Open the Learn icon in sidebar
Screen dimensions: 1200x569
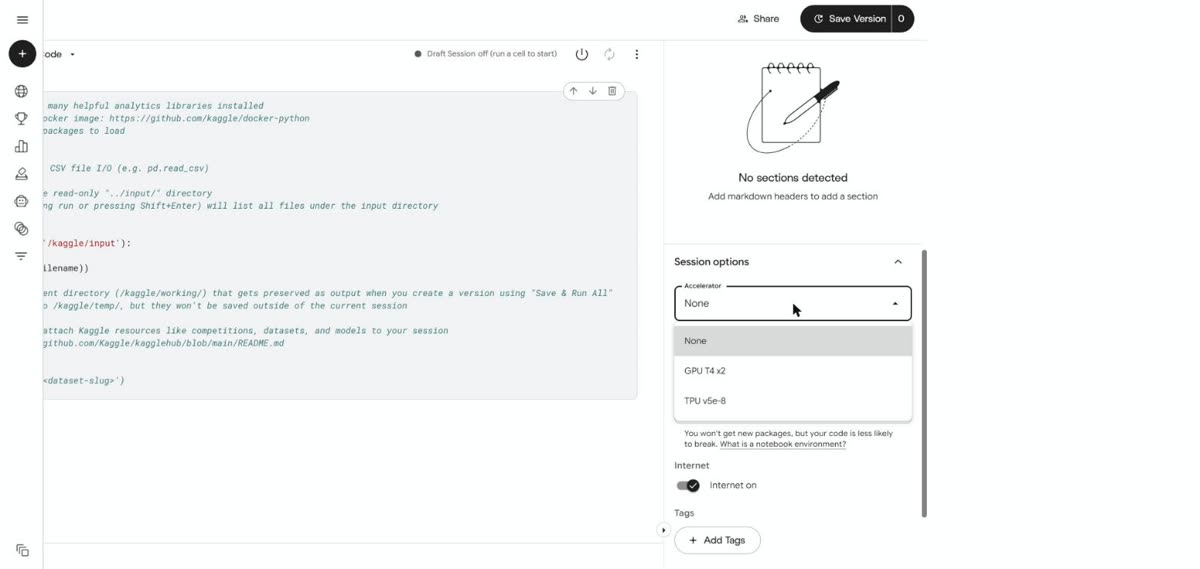pos(21,256)
